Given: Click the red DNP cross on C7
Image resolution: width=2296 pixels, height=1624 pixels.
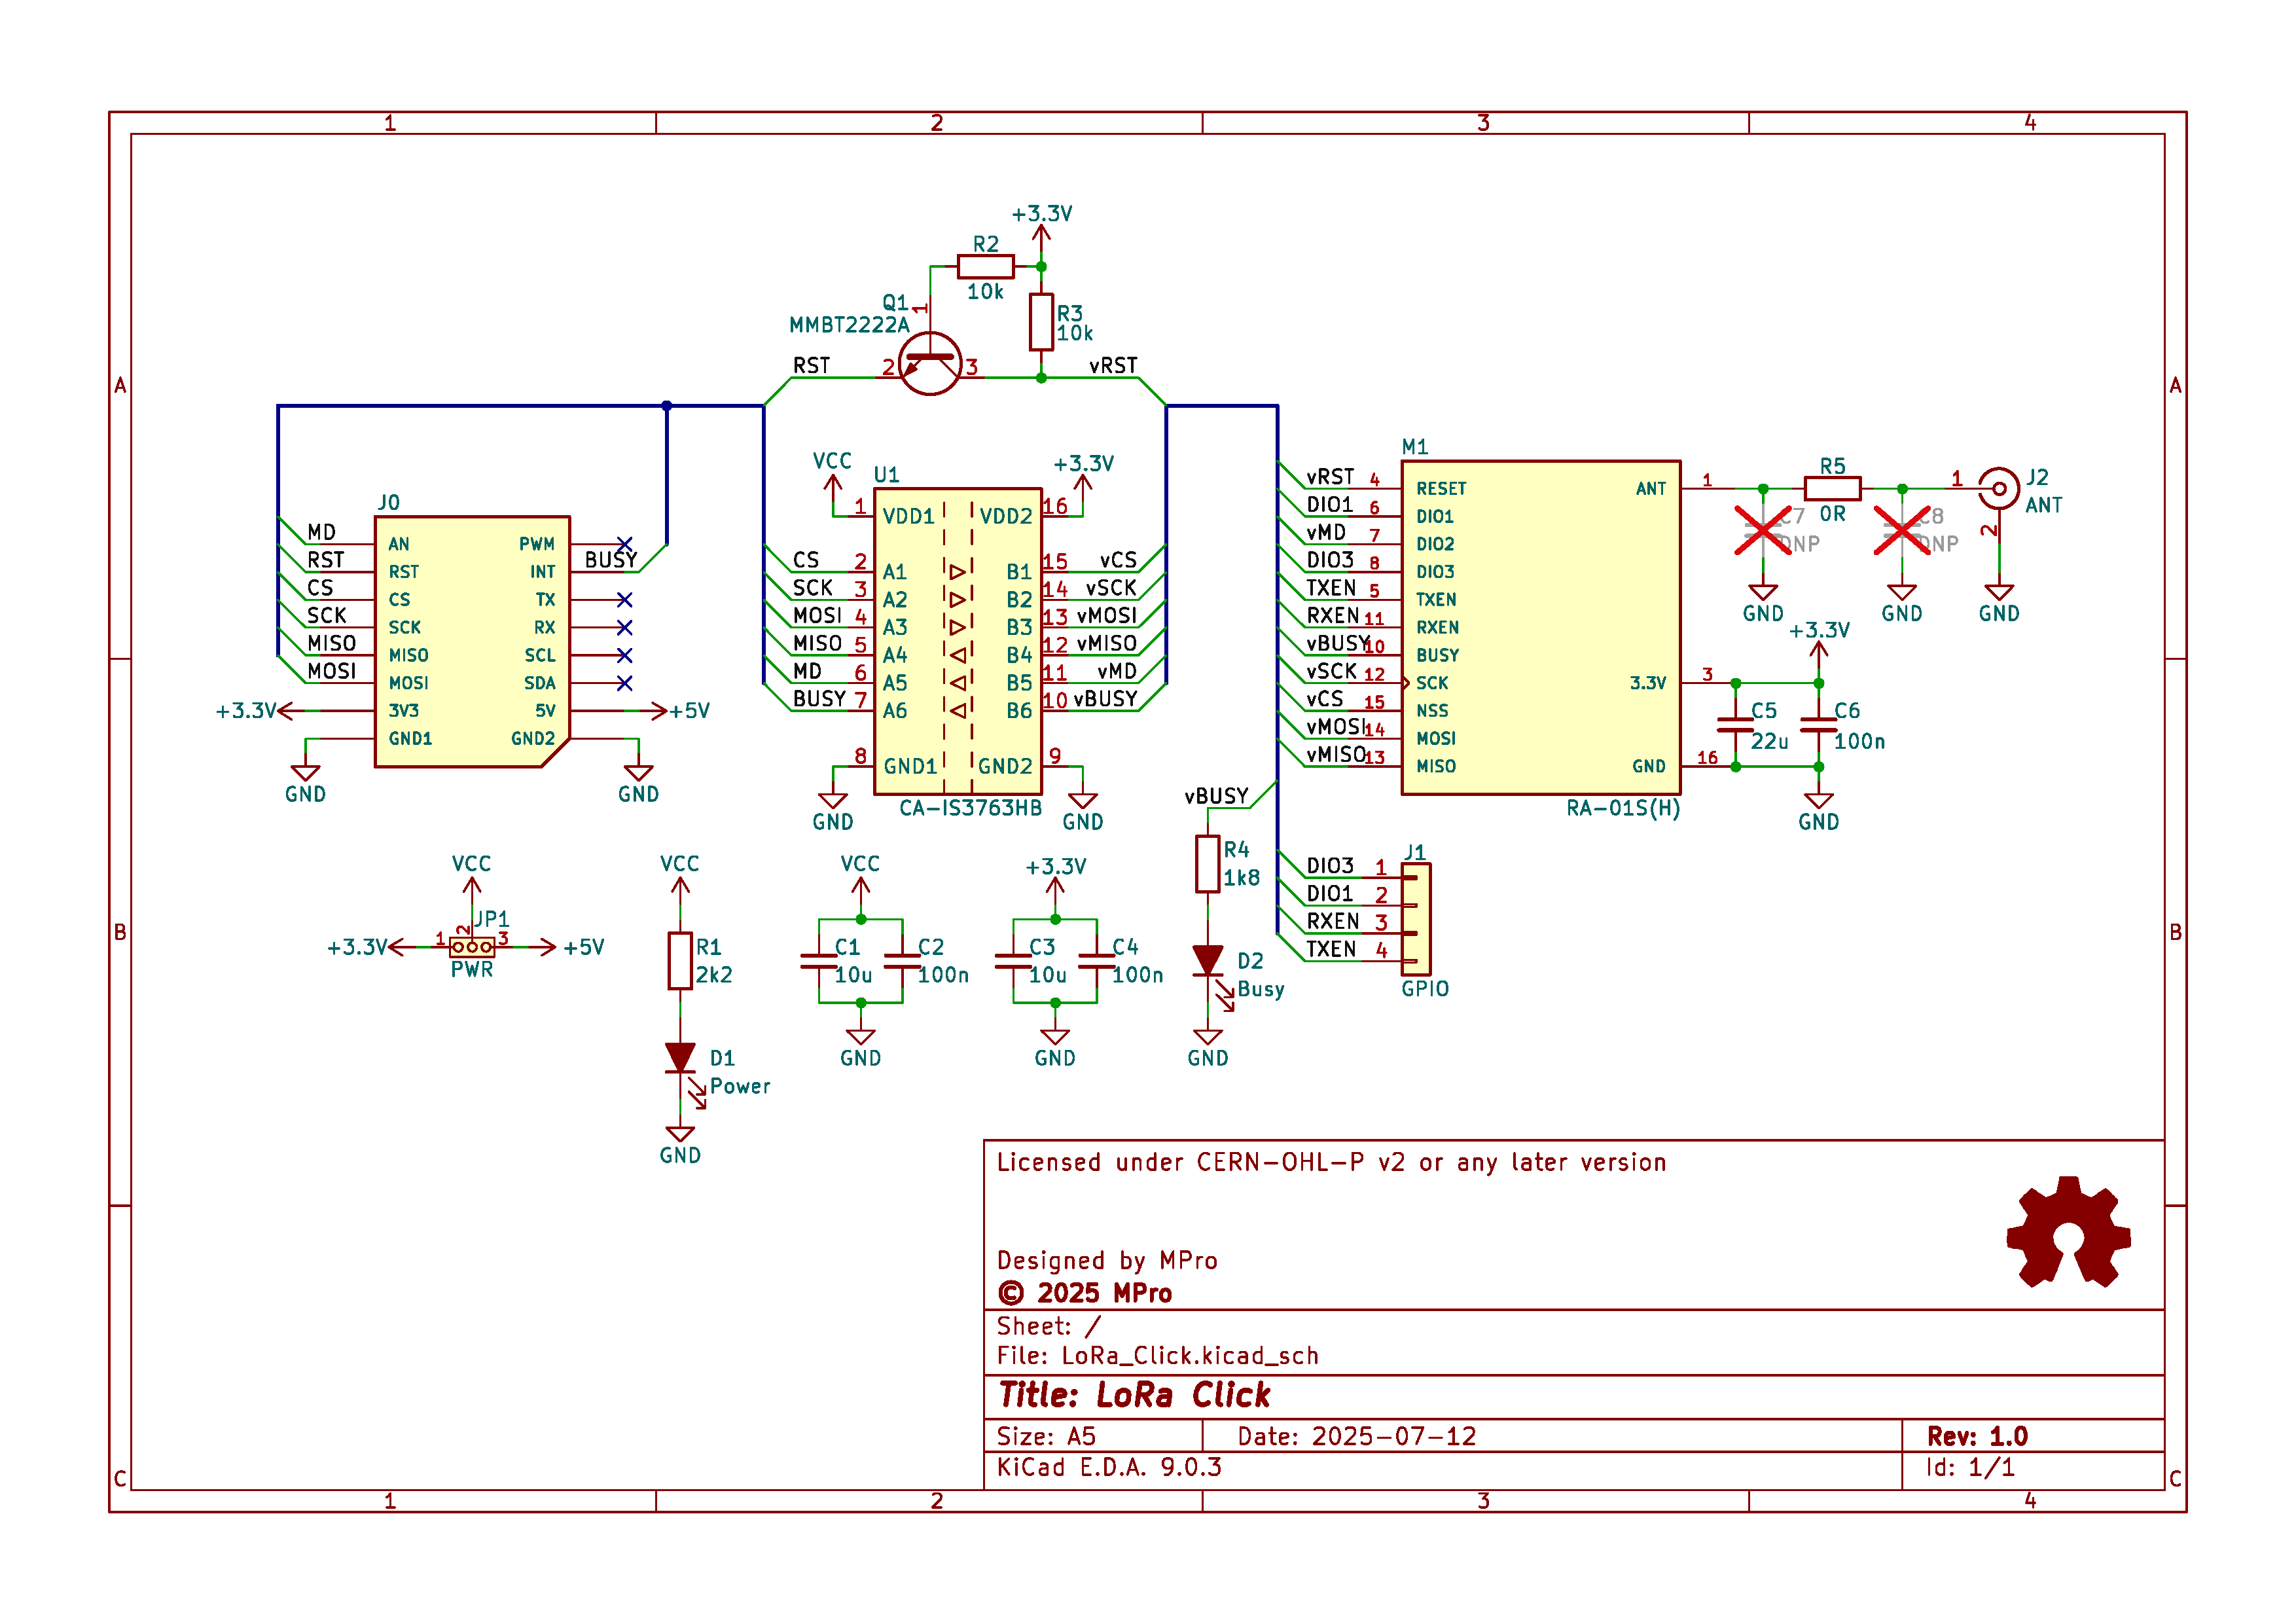Looking at the screenshot, I should point(1762,530).
